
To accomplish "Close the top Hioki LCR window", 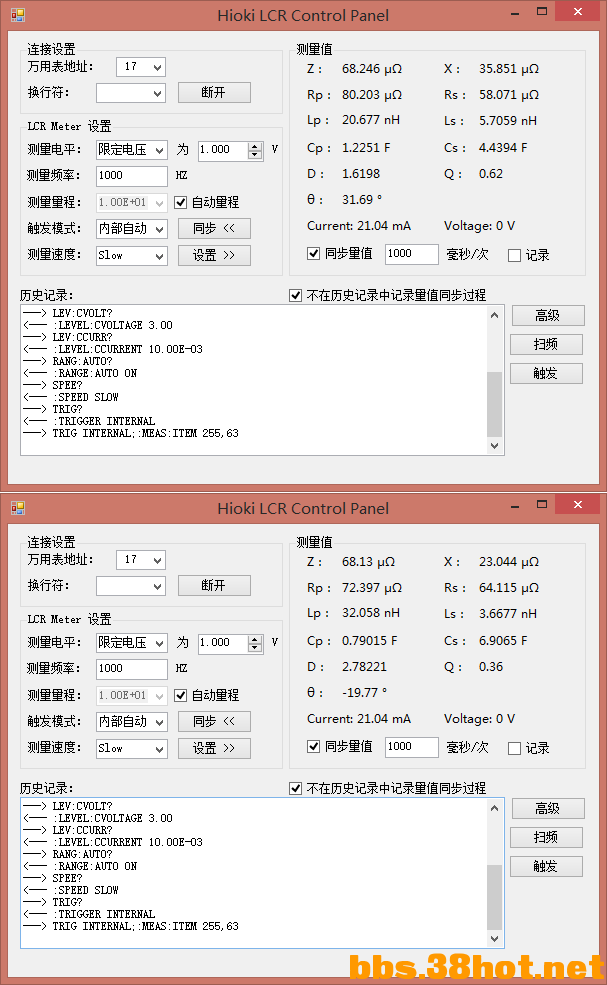I will coord(578,12).
